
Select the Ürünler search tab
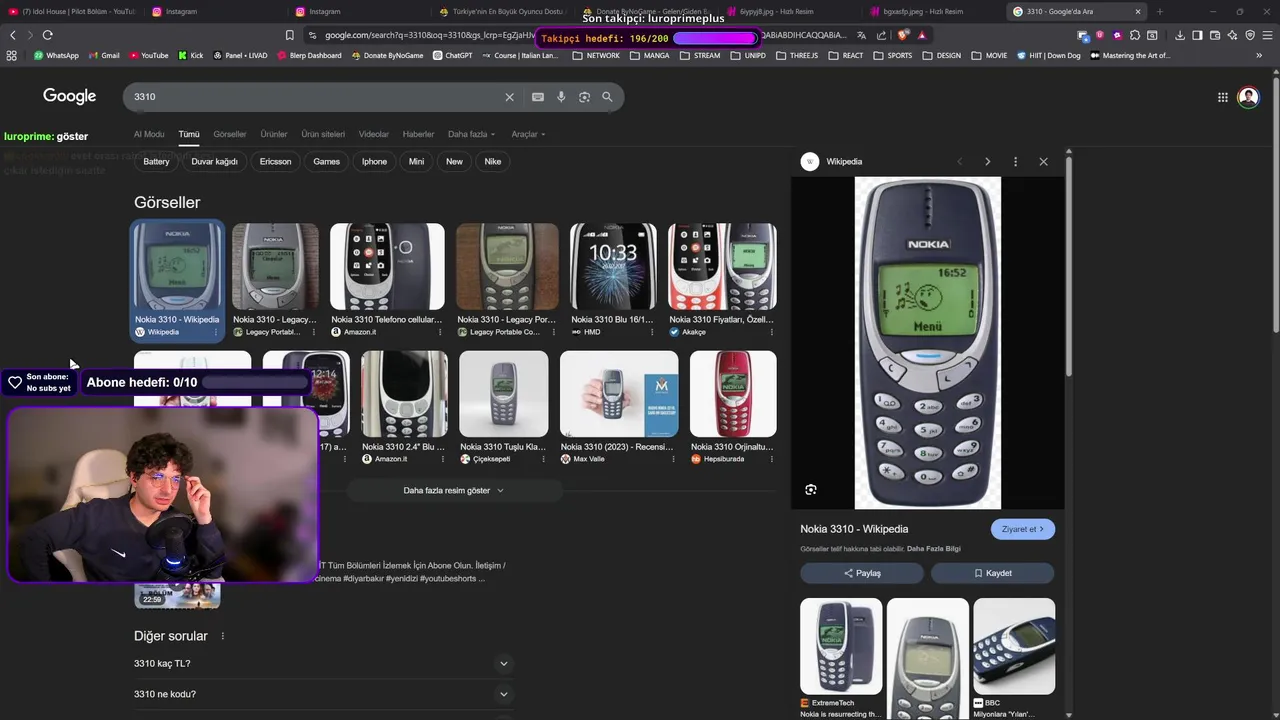click(274, 134)
